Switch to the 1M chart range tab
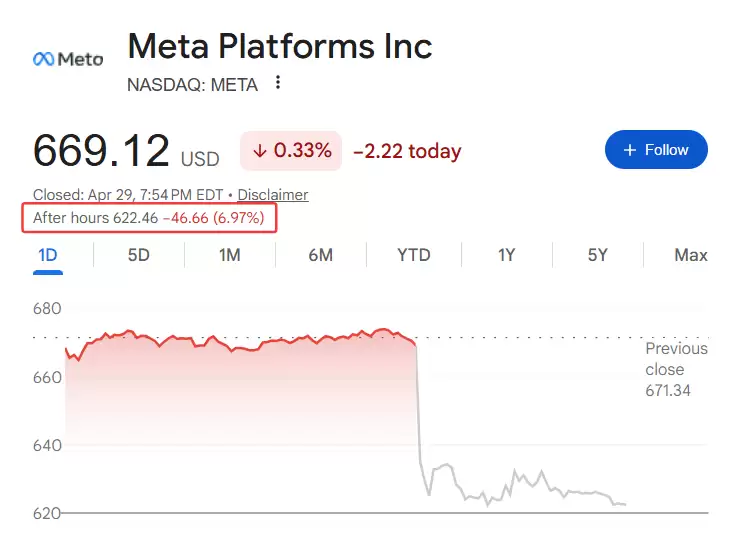 (229, 255)
